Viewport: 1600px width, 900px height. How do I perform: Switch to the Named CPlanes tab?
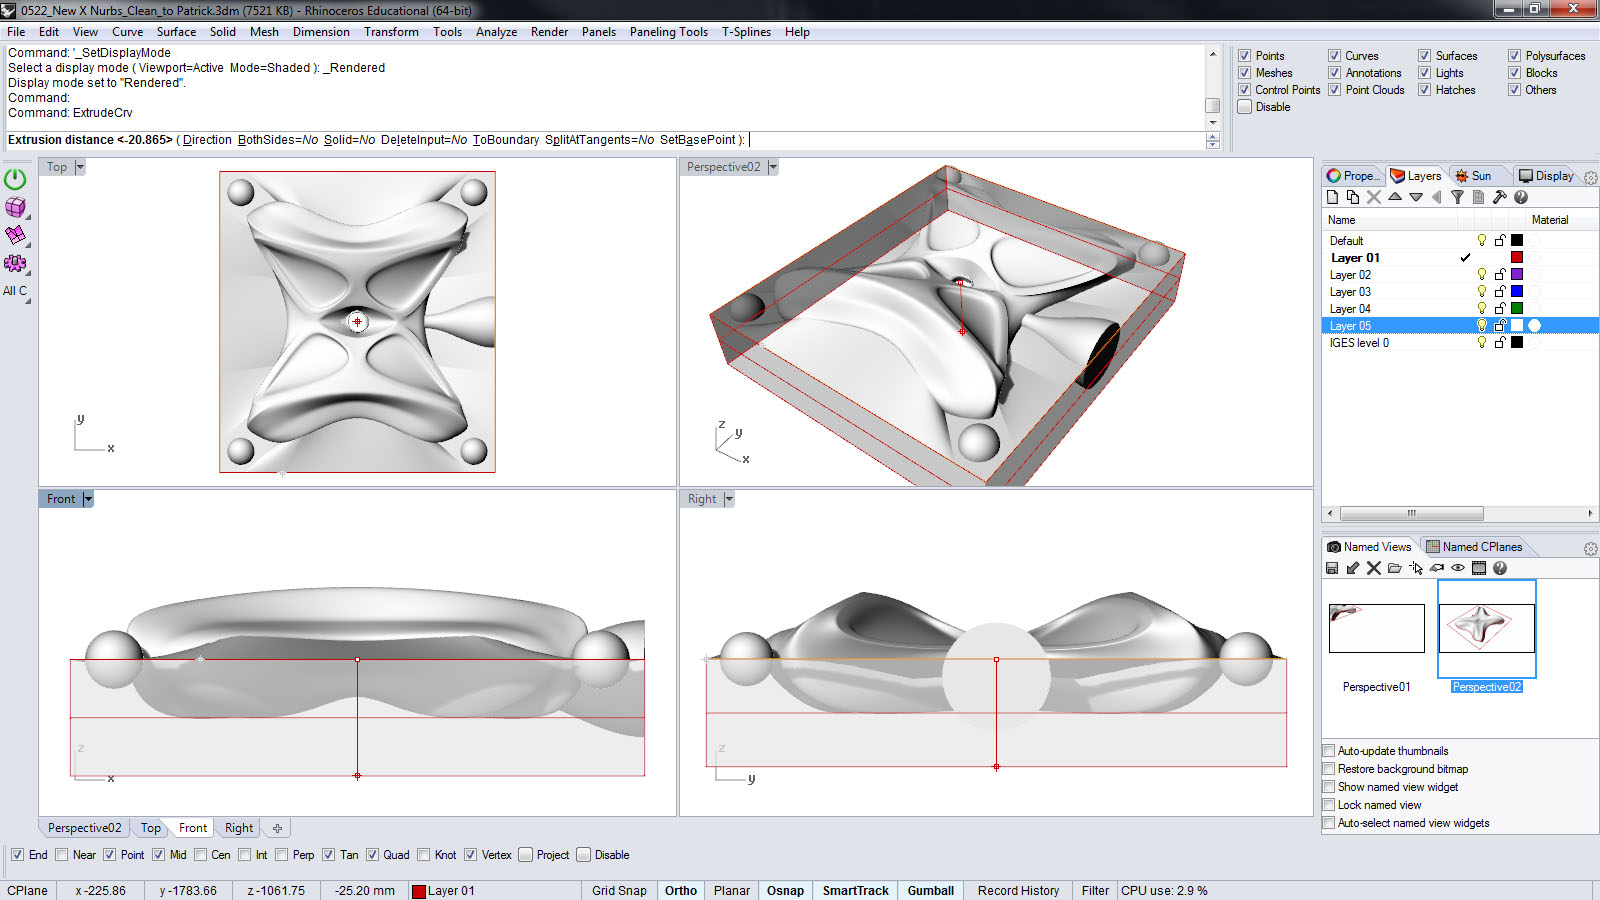coord(1474,547)
